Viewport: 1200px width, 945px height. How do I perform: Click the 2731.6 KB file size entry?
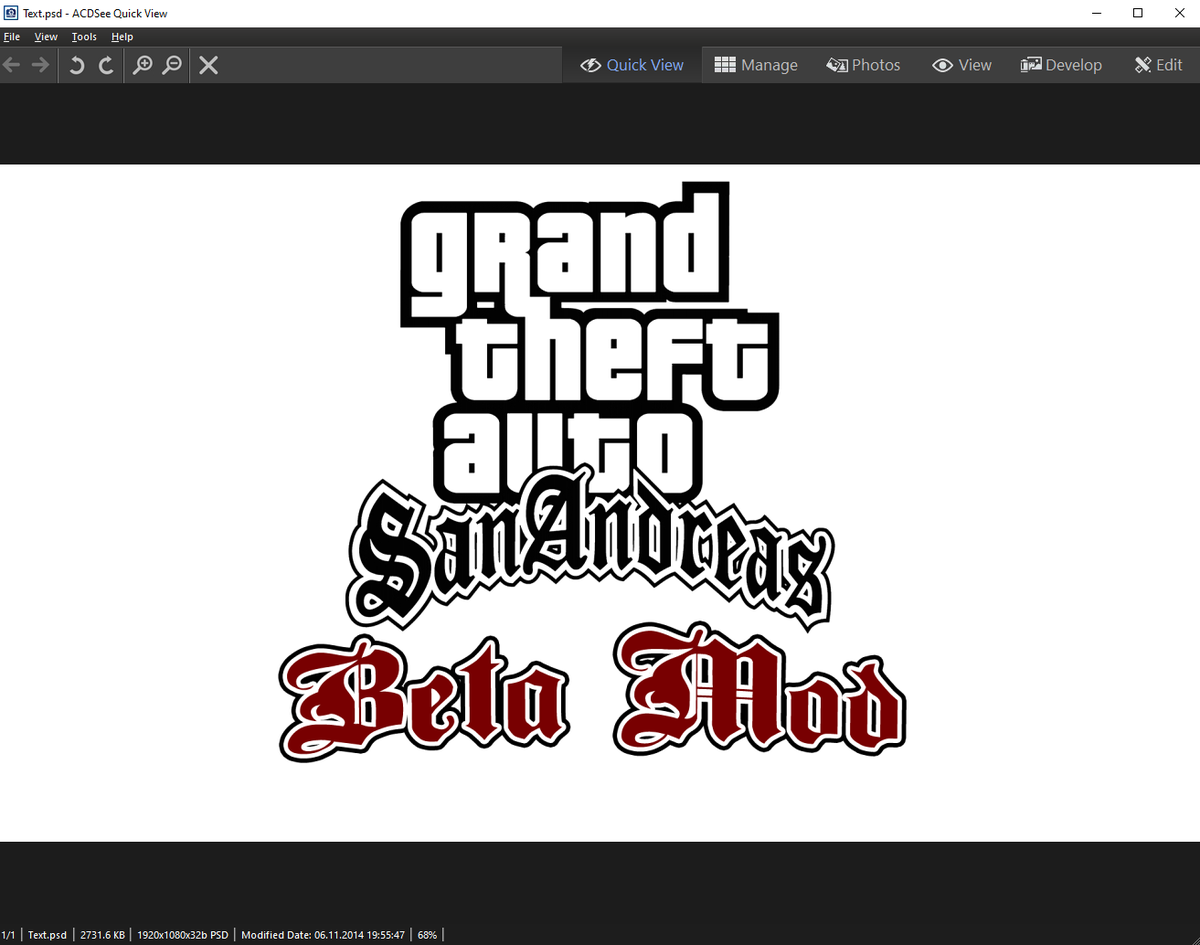103,935
